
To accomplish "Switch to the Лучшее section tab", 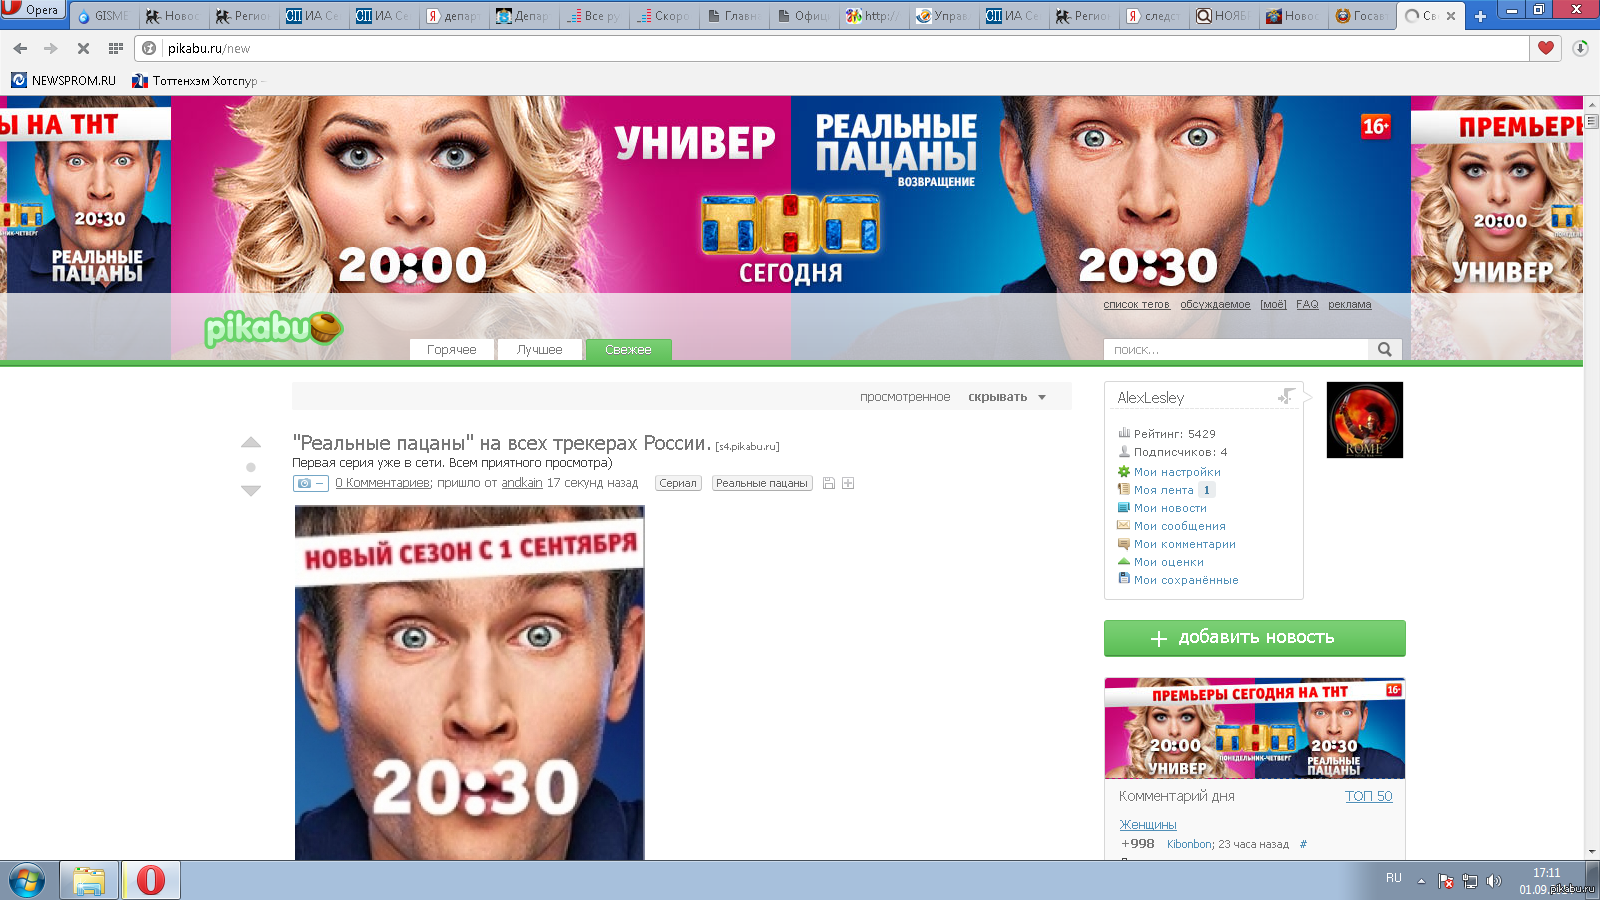I will 540,349.
